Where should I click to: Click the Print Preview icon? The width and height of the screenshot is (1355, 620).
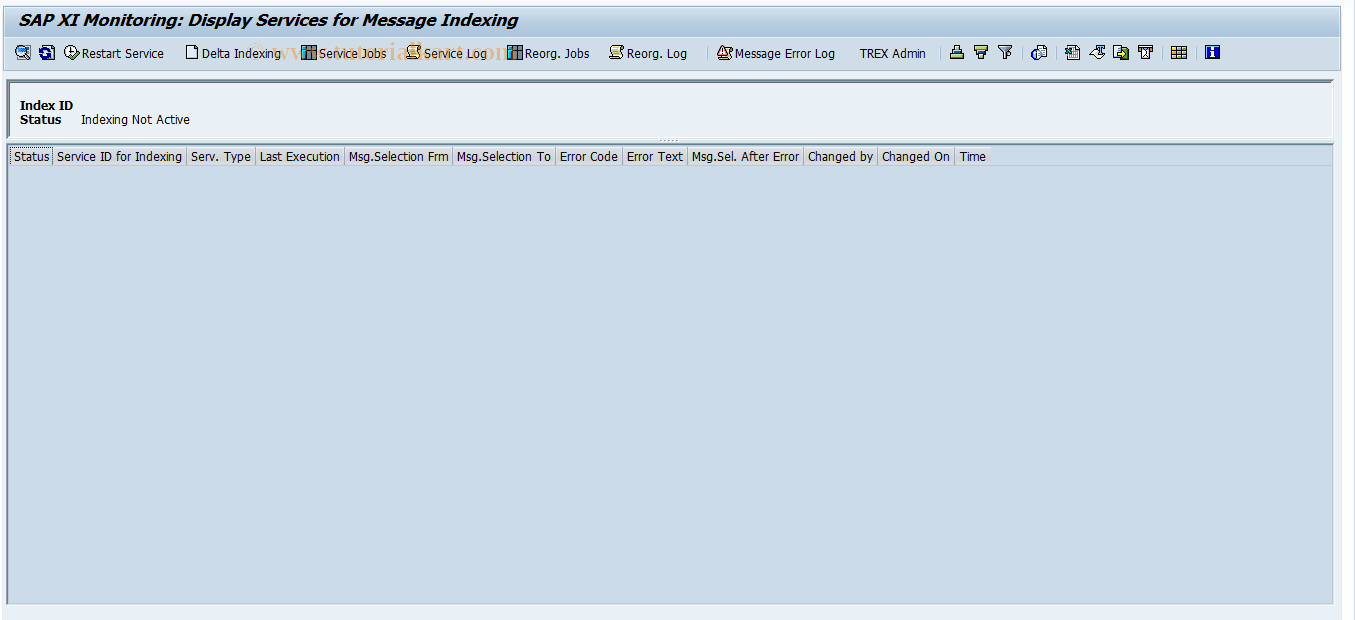click(1039, 53)
